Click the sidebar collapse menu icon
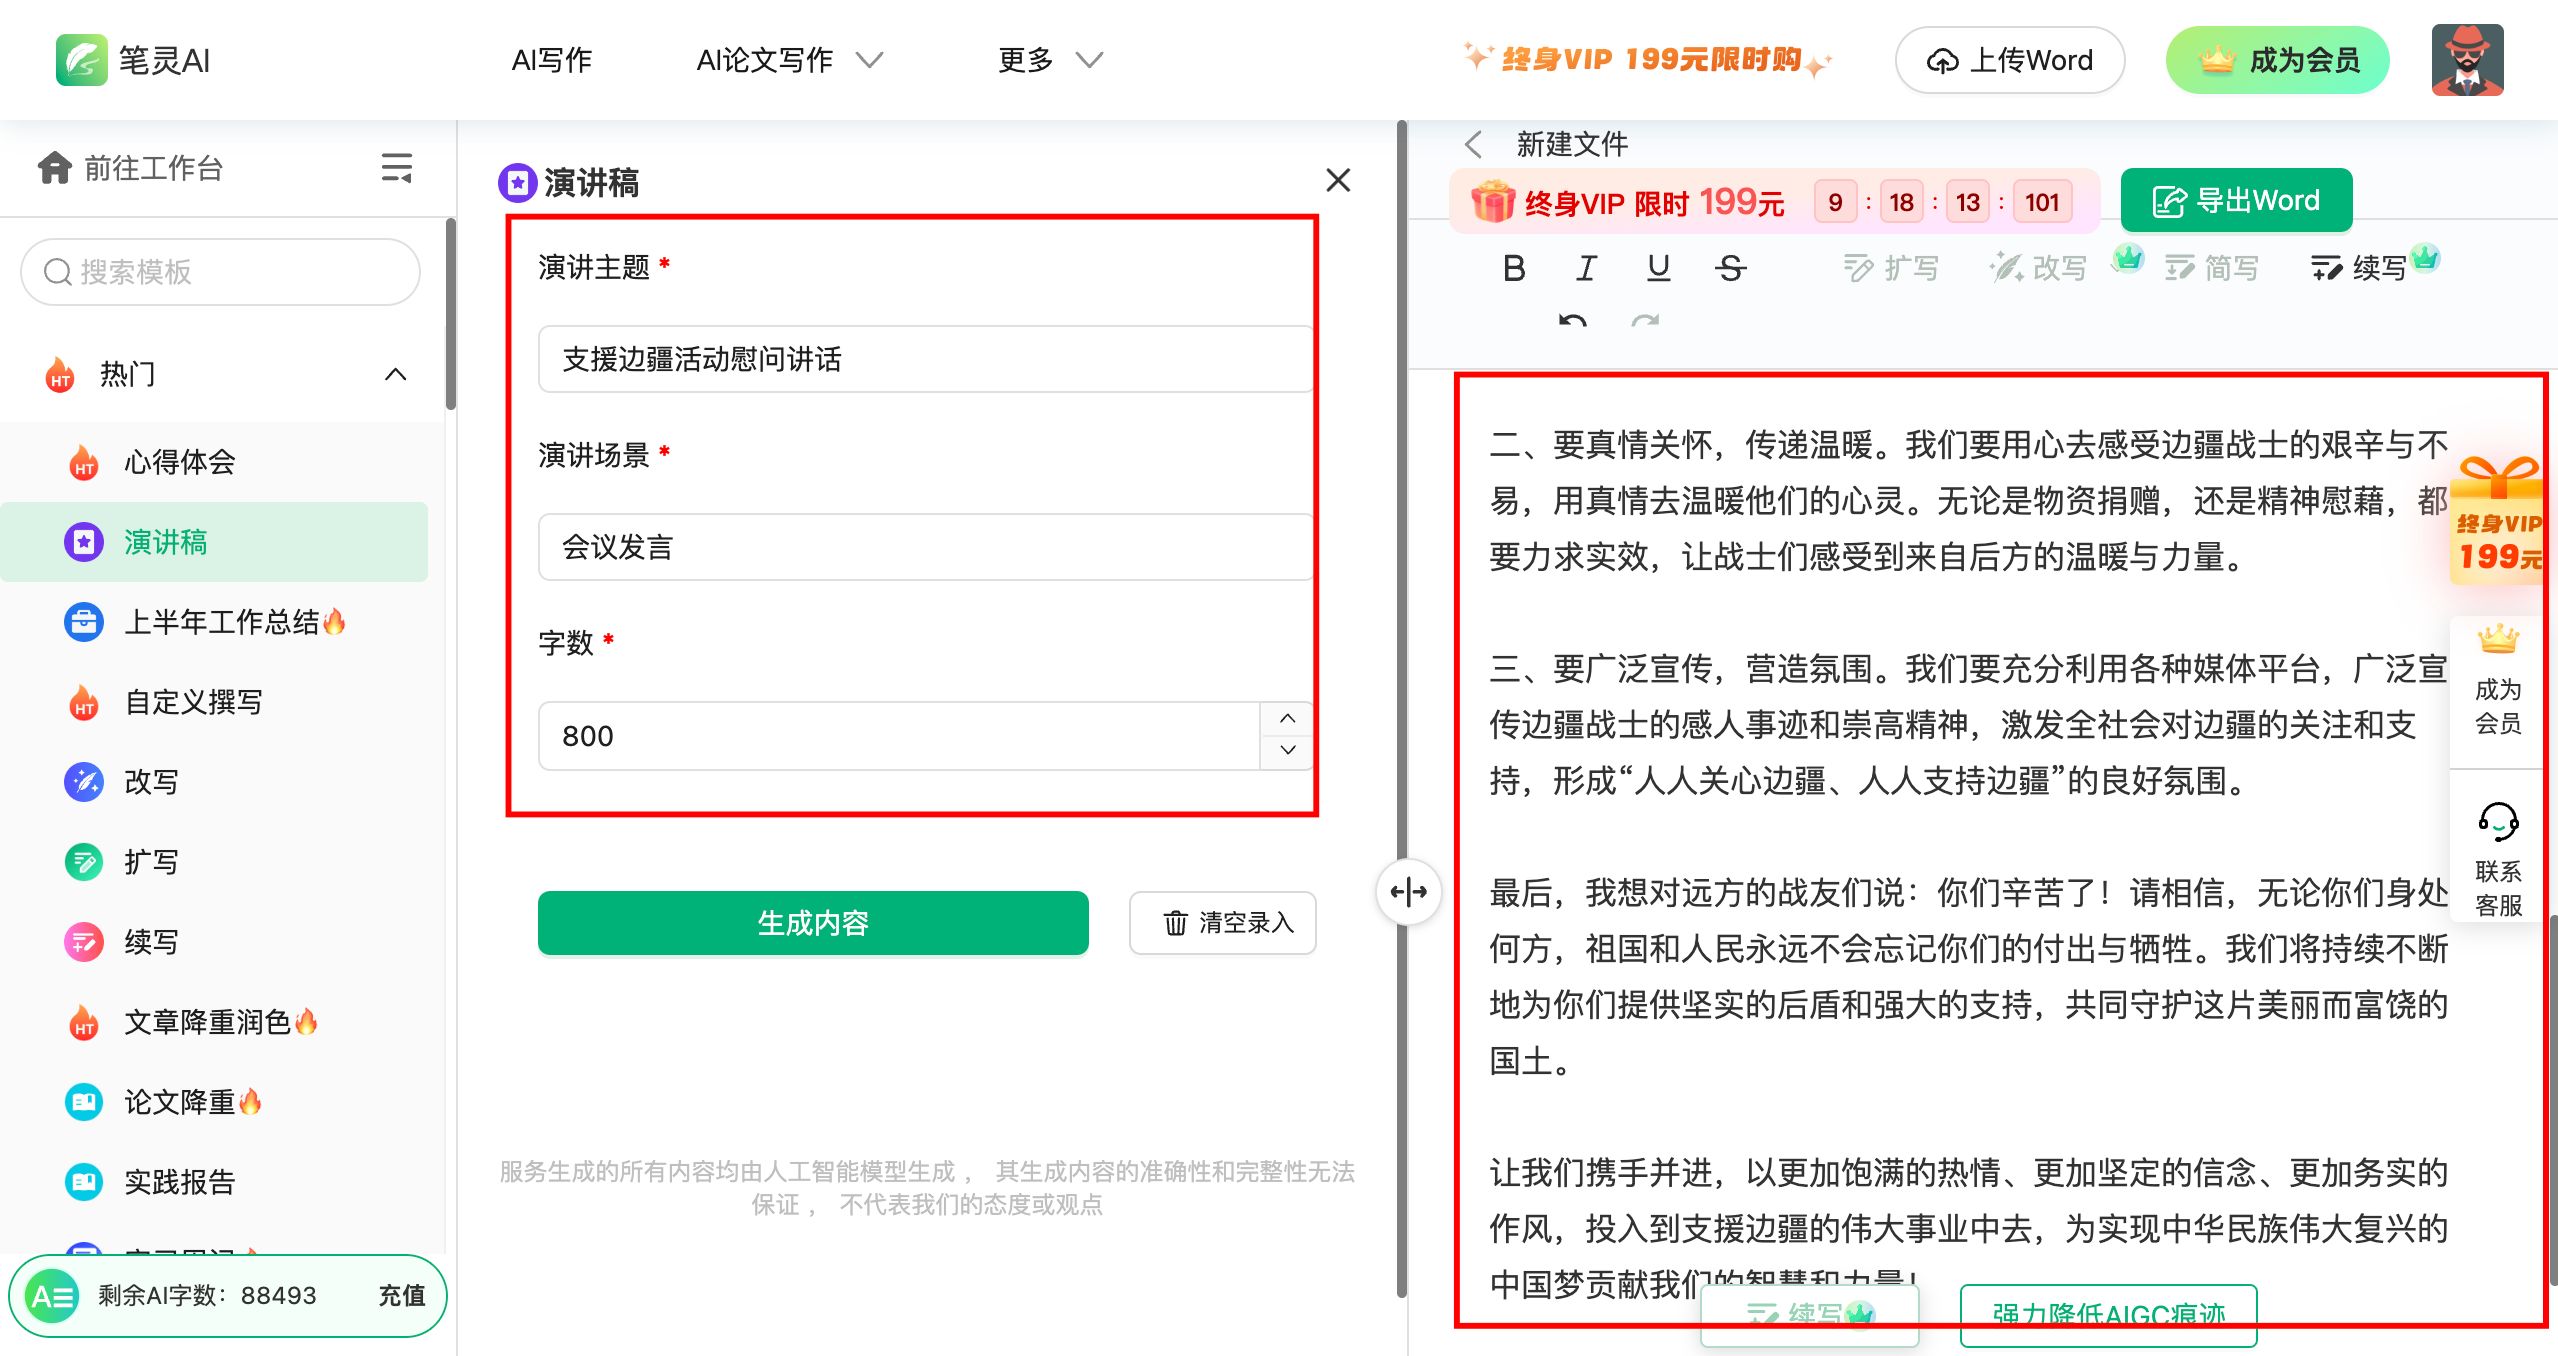Screen dimensions: 2558x1356 [396, 168]
